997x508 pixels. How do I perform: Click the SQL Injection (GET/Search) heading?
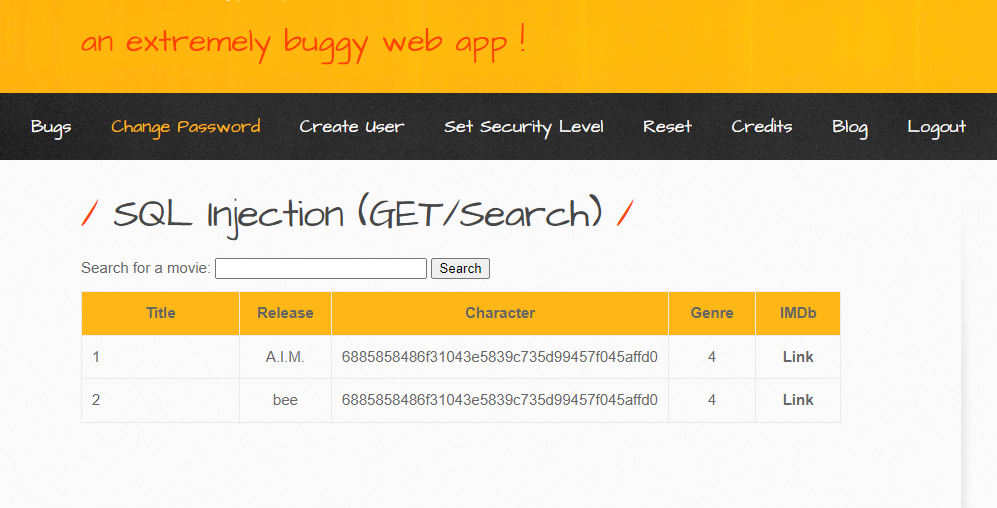pyautogui.click(x=358, y=214)
